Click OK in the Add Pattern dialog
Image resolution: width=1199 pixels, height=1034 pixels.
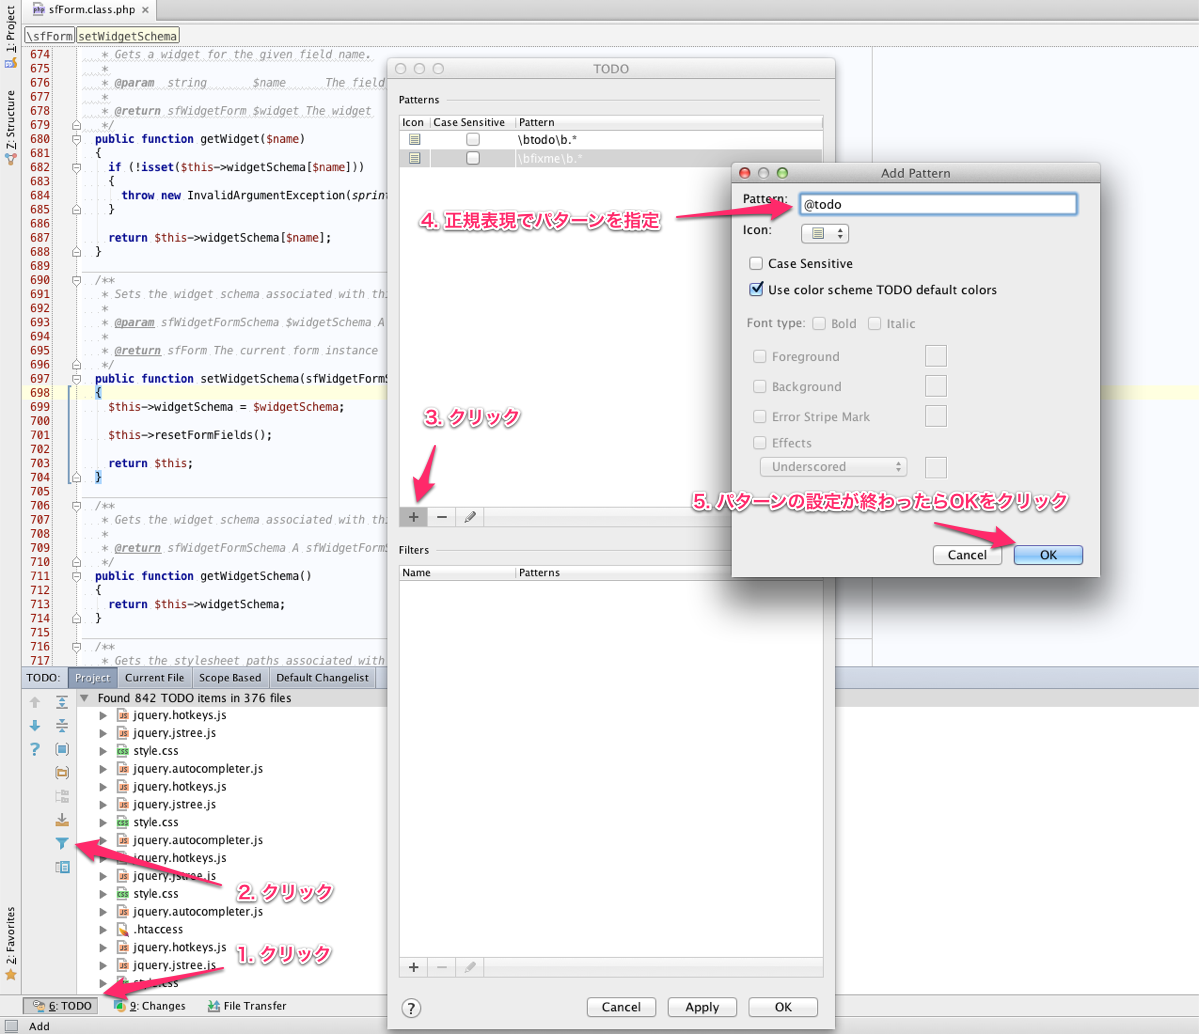(x=1048, y=555)
